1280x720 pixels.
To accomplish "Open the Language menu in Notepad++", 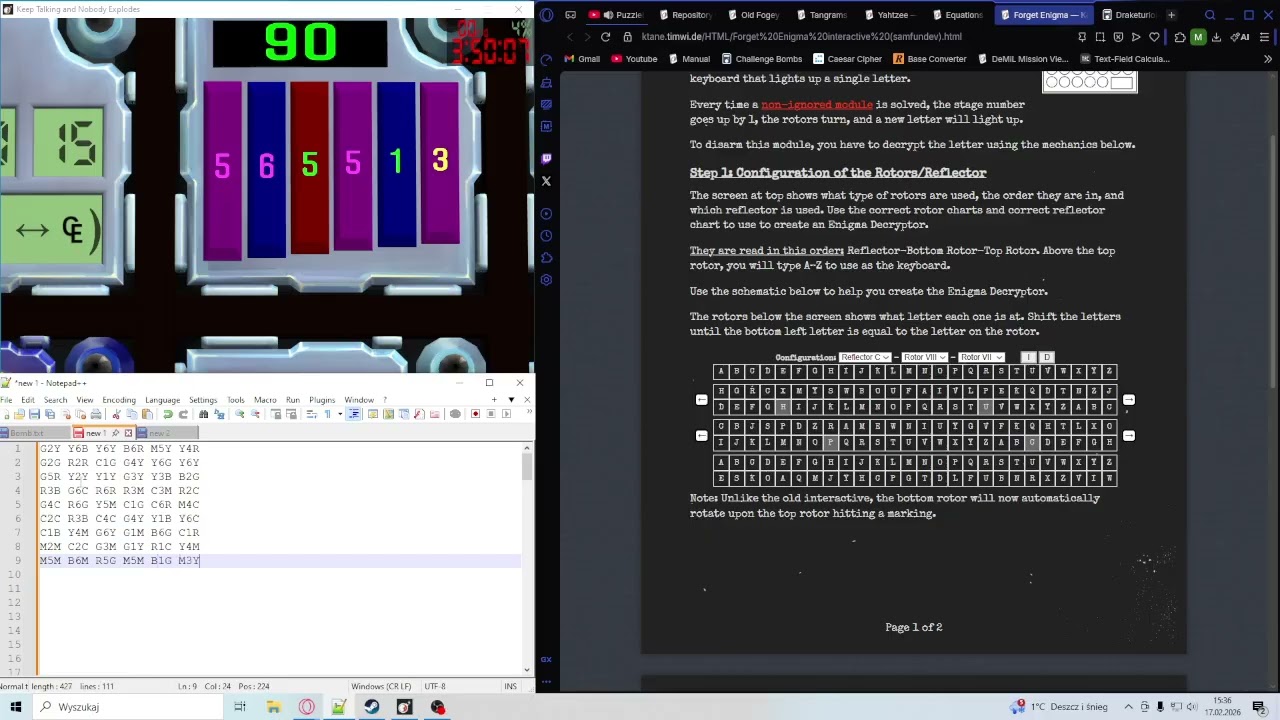I will pos(162,400).
